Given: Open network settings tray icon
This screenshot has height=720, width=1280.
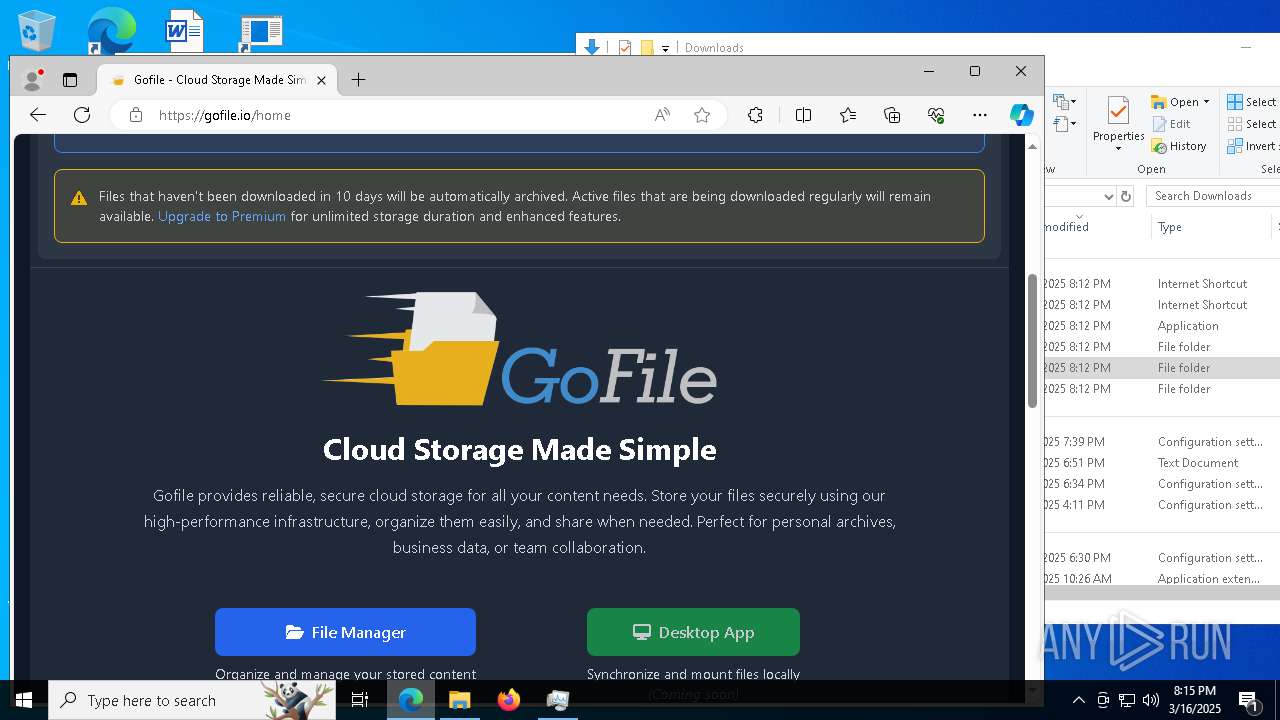Looking at the screenshot, I should click(x=1127, y=700).
